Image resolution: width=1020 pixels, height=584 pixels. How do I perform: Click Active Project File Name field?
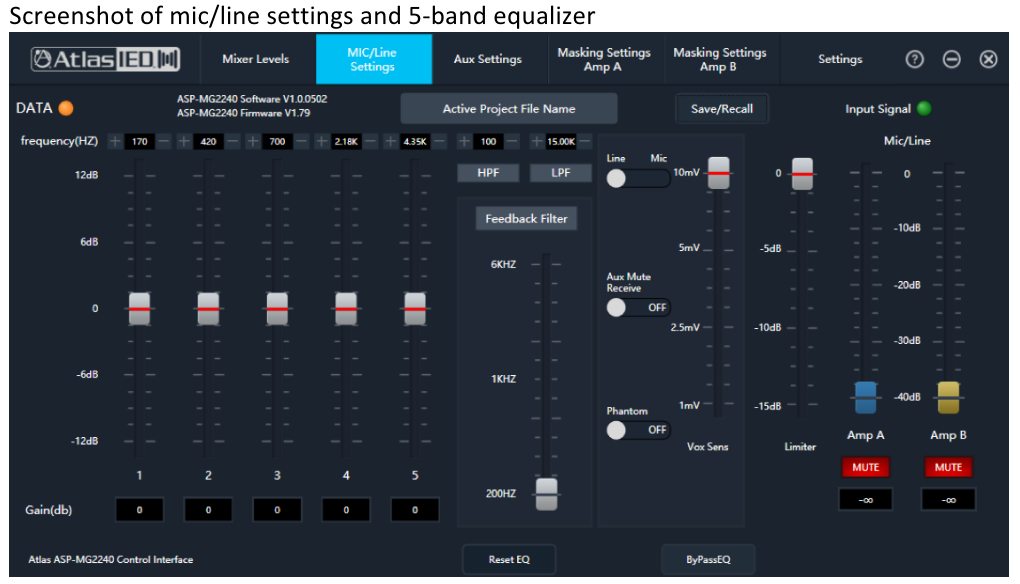(x=509, y=109)
